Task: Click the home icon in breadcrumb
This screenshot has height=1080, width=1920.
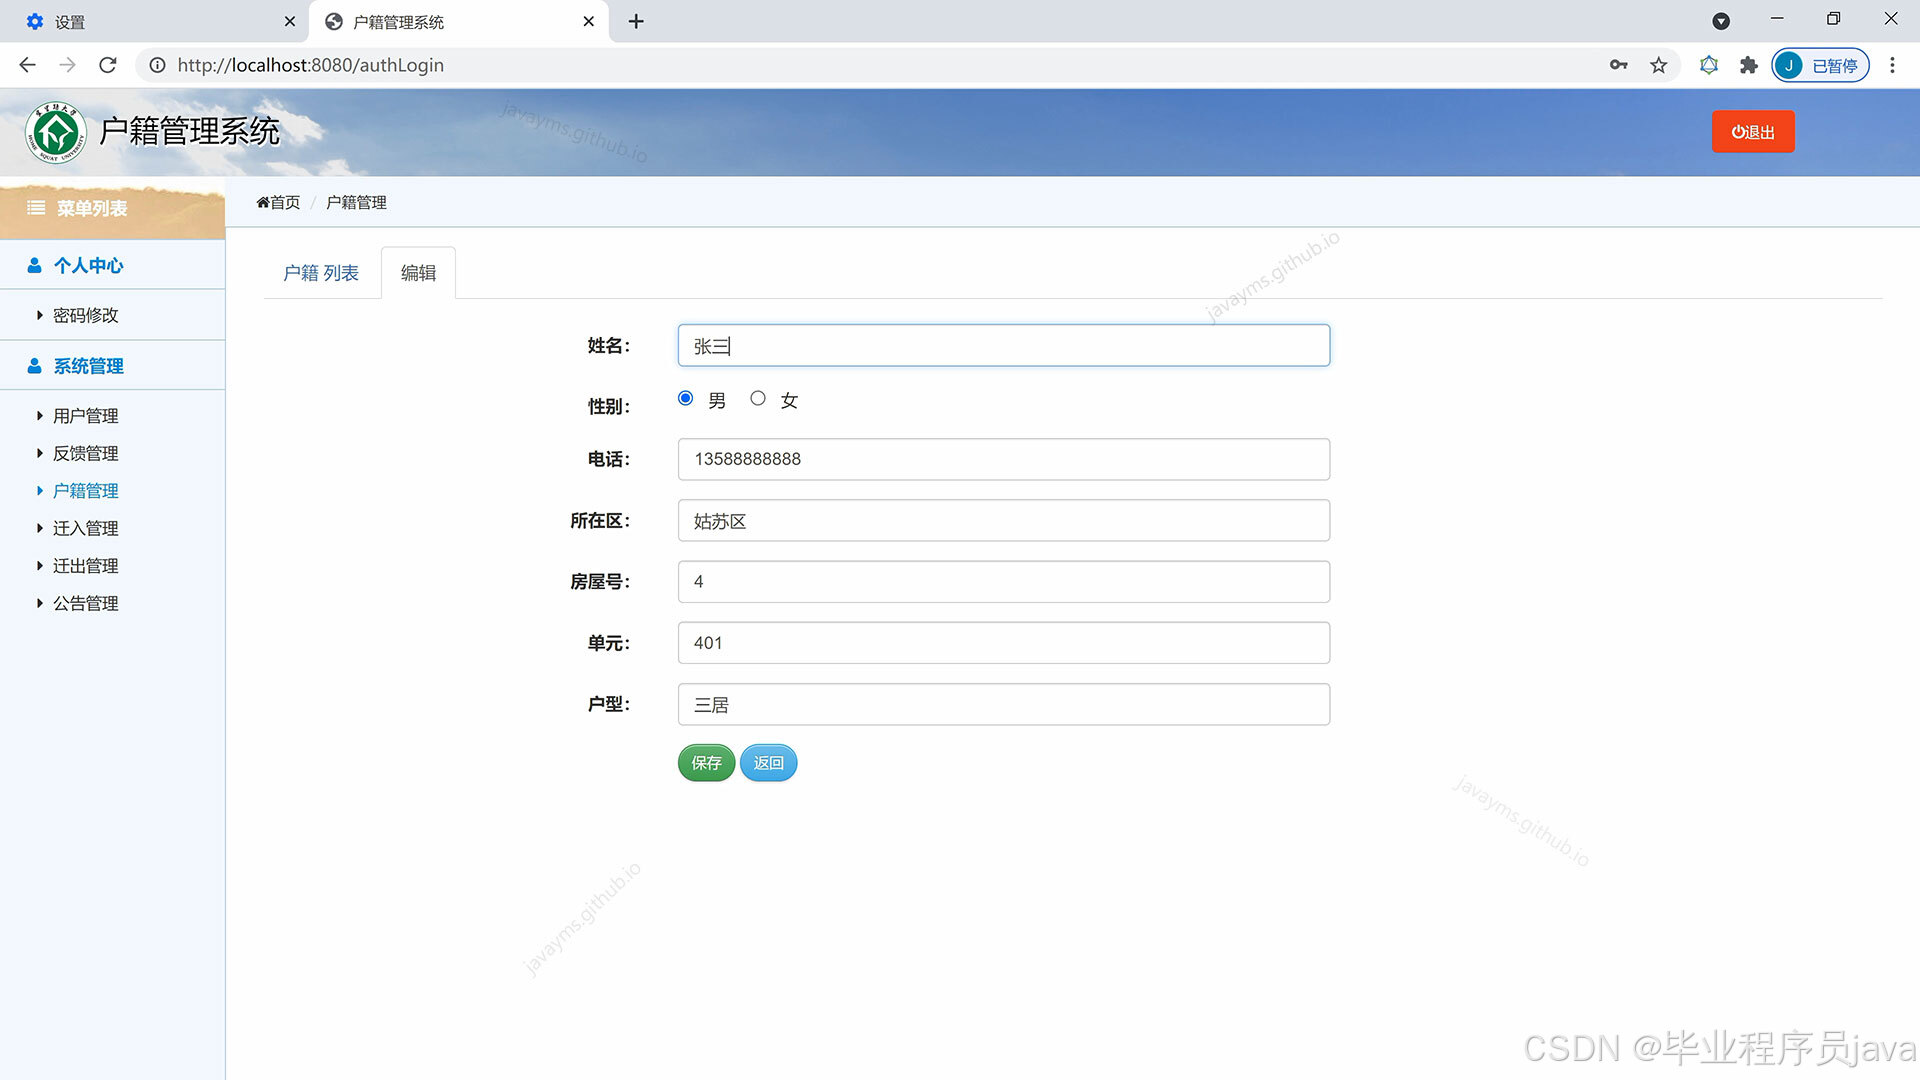Action: click(263, 203)
